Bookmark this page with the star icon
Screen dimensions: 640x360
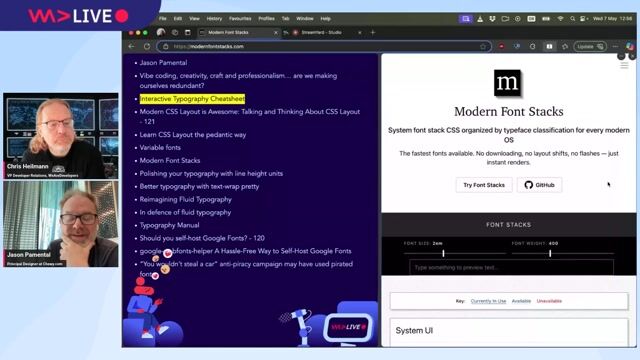(x=483, y=47)
